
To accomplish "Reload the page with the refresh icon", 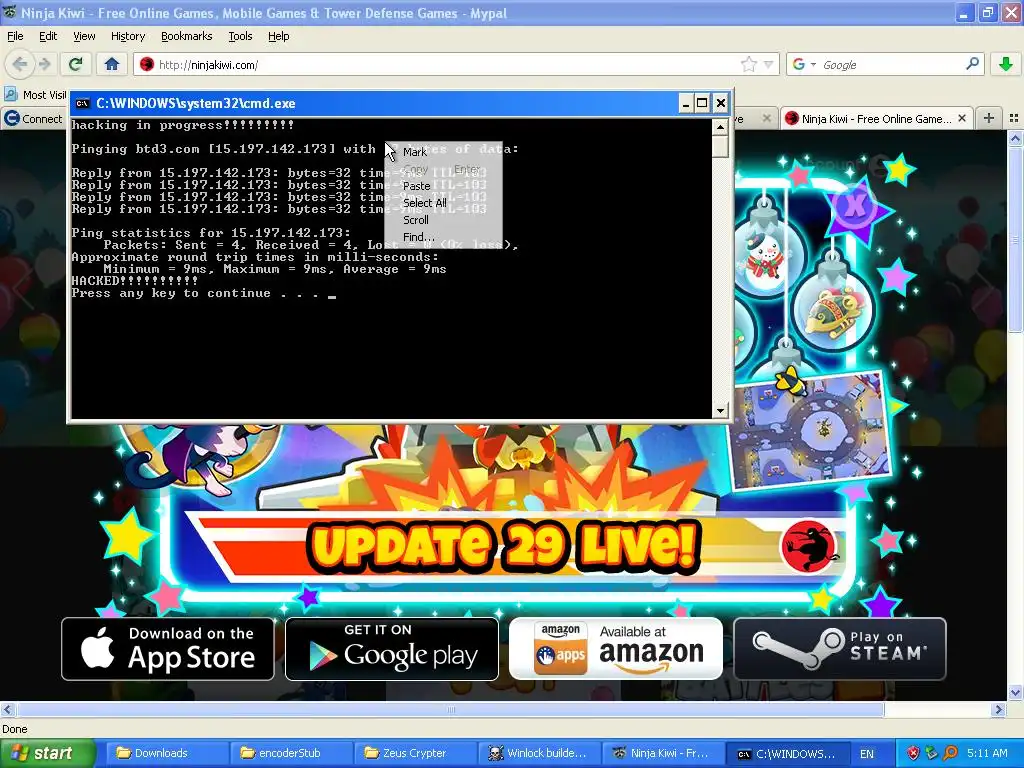I will [76, 64].
